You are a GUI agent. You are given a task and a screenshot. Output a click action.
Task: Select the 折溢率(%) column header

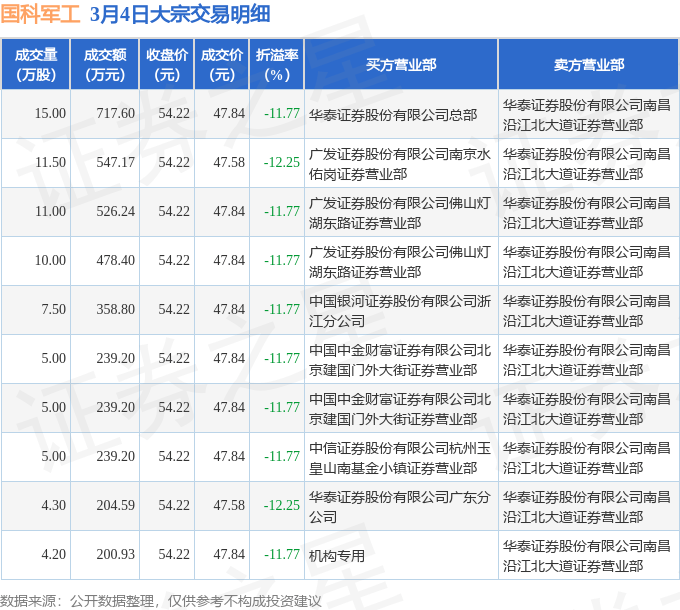[277, 65]
